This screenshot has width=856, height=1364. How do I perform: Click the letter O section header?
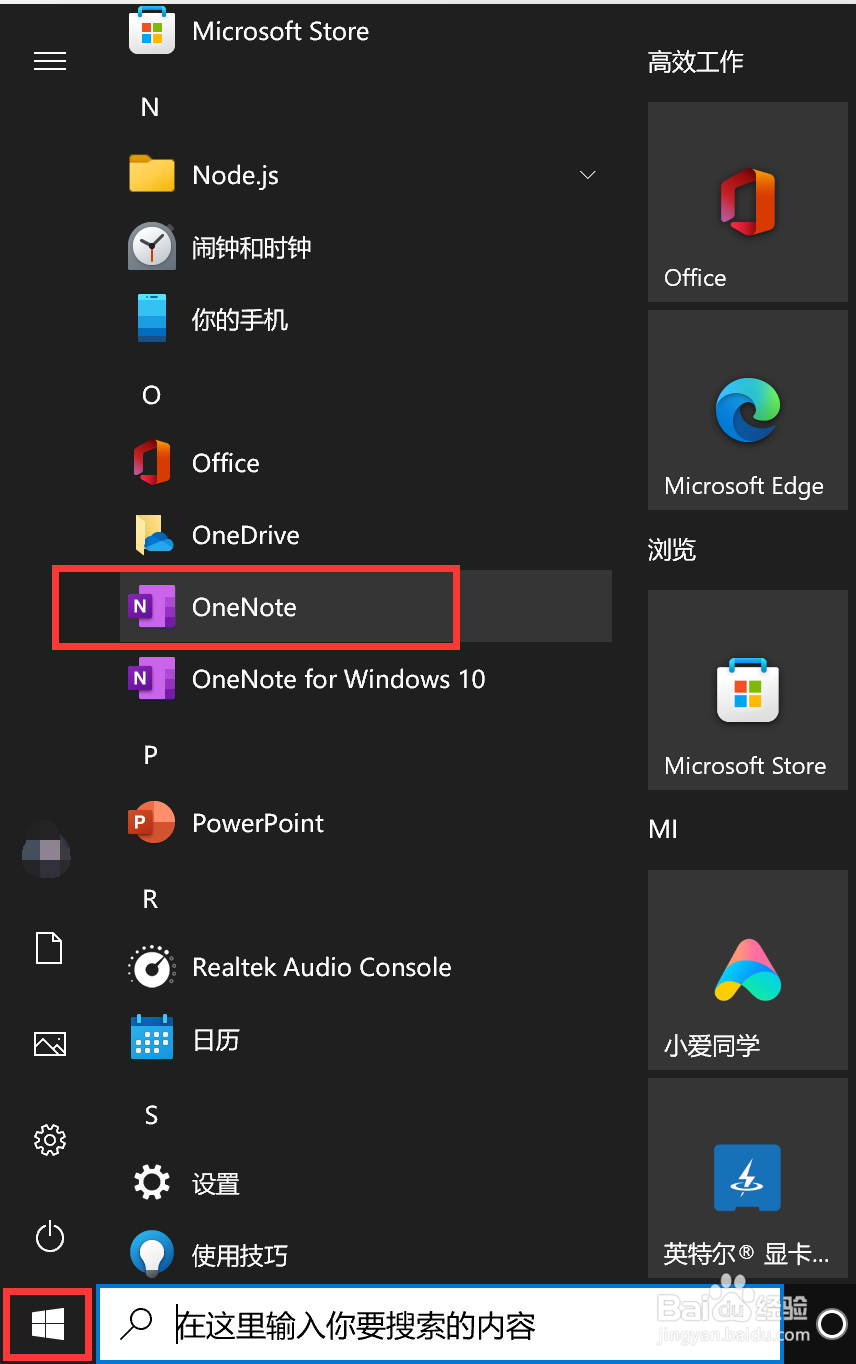coord(151,395)
